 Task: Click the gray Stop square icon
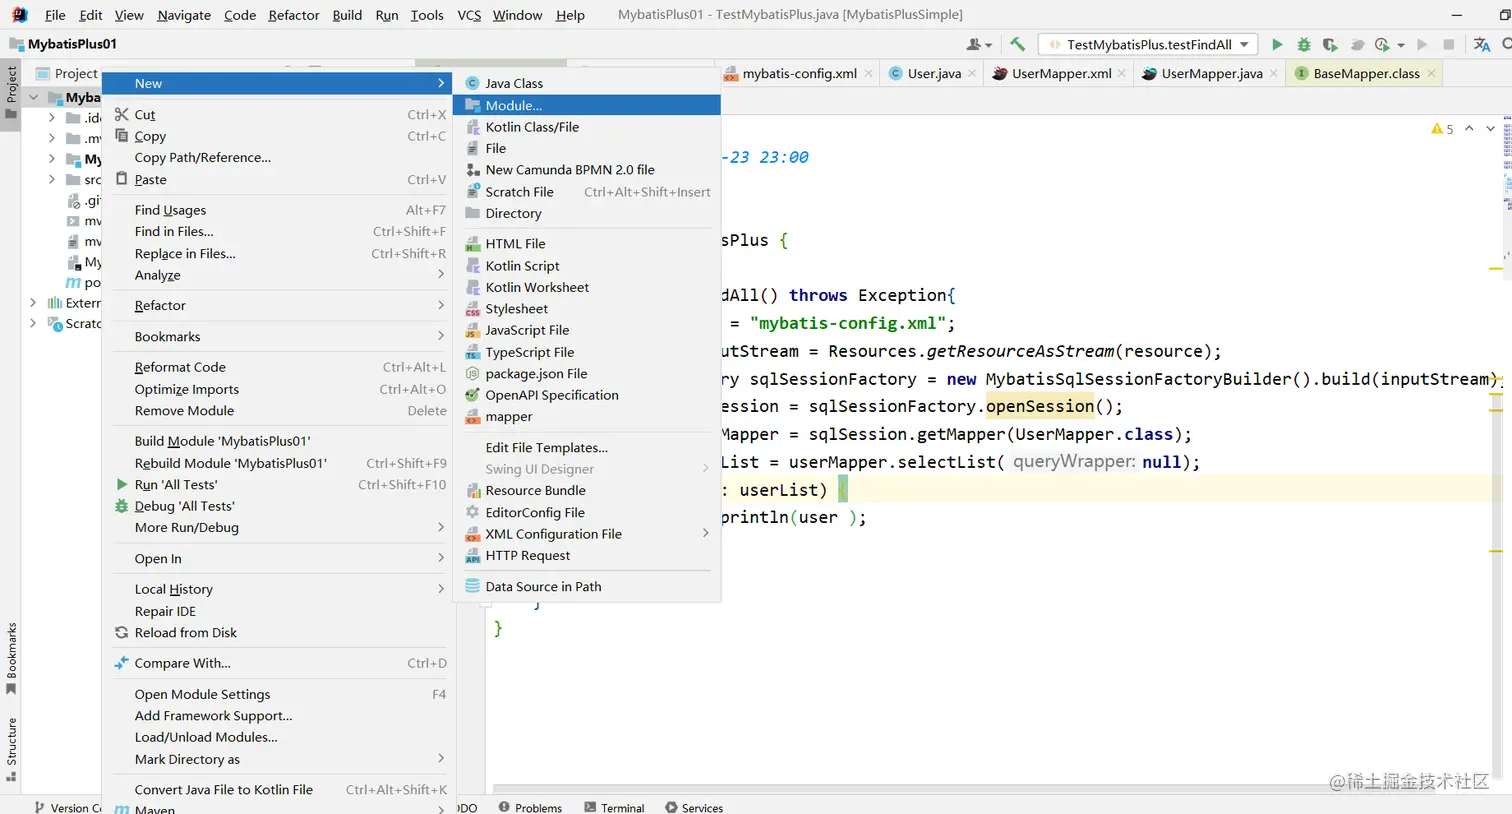(x=1448, y=44)
